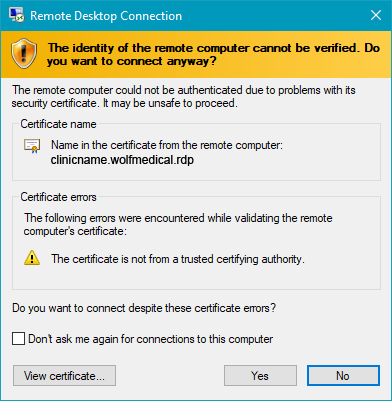The image size is (392, 401).
Task: Click the clinicname.wolfmedical.rdp certificate name
Action: pos(122,160)
